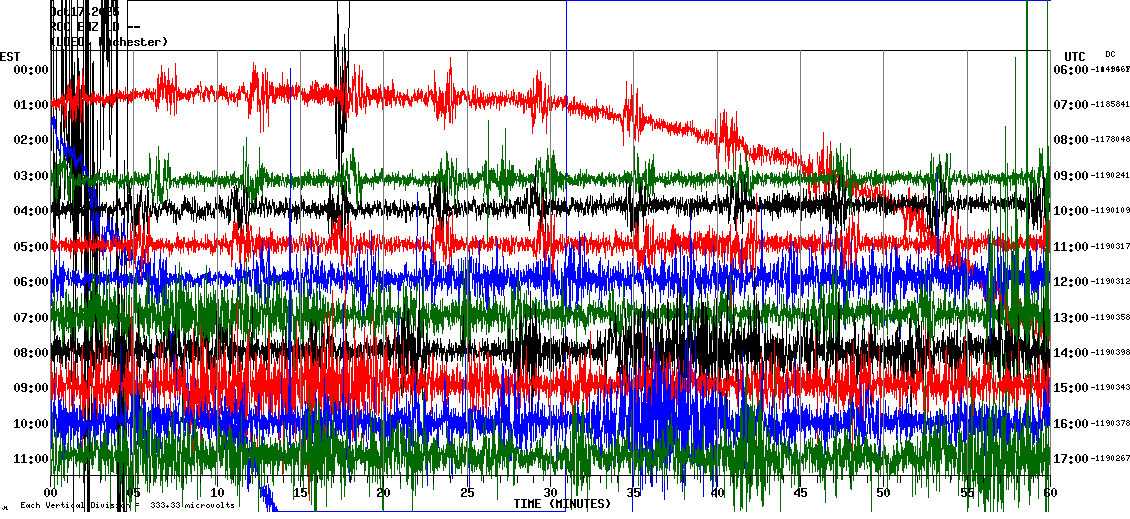Click the DC offset column header
The image size is (1130, 519).
click(x=1110, y=54)
